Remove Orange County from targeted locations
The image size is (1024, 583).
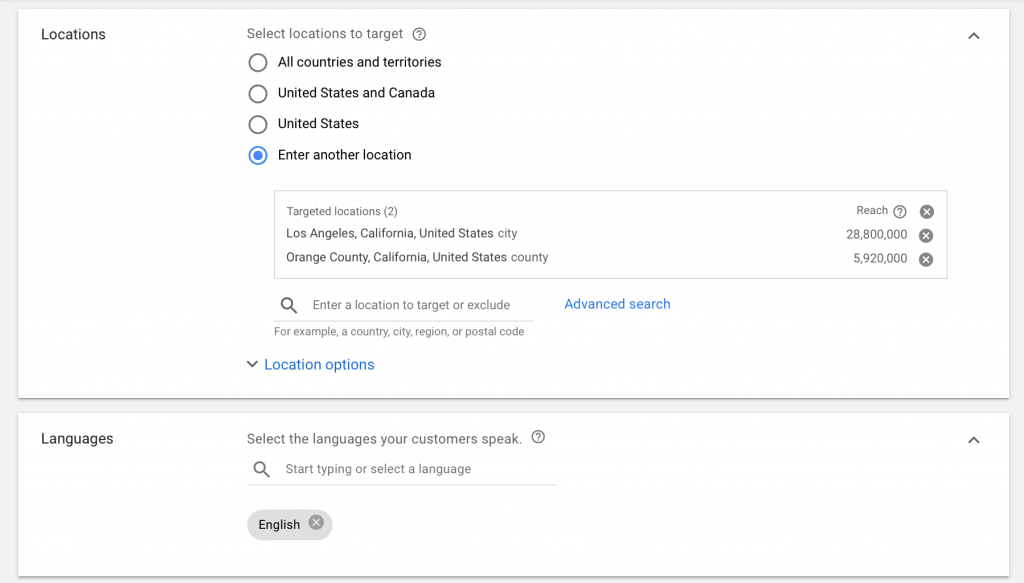926,258
